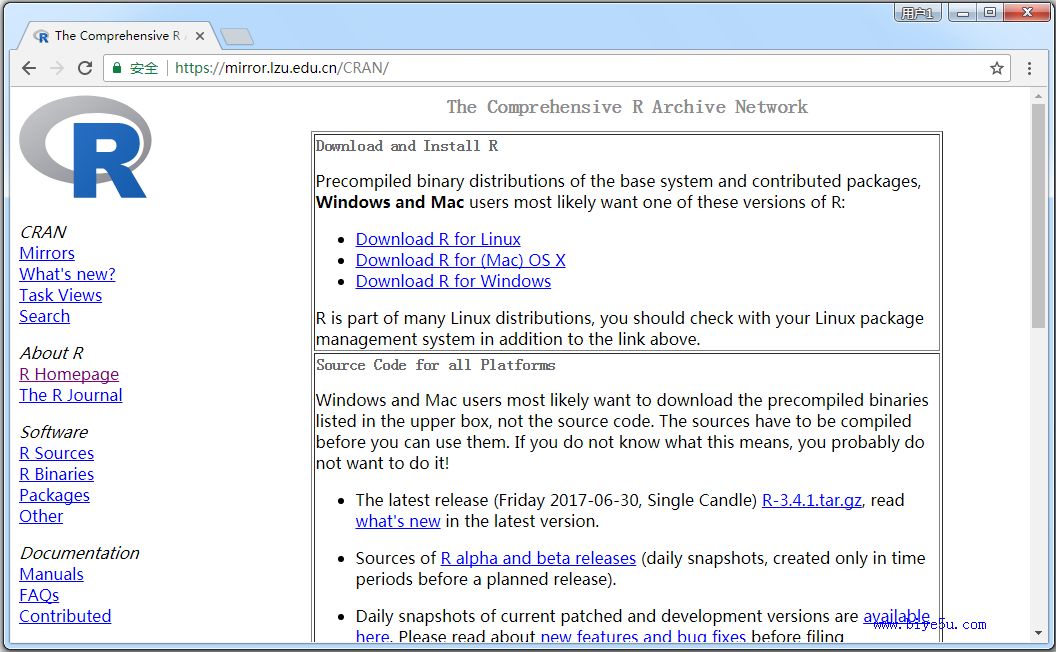
Task: Click the 安全 secure label
Action: [x=143, y=68]
